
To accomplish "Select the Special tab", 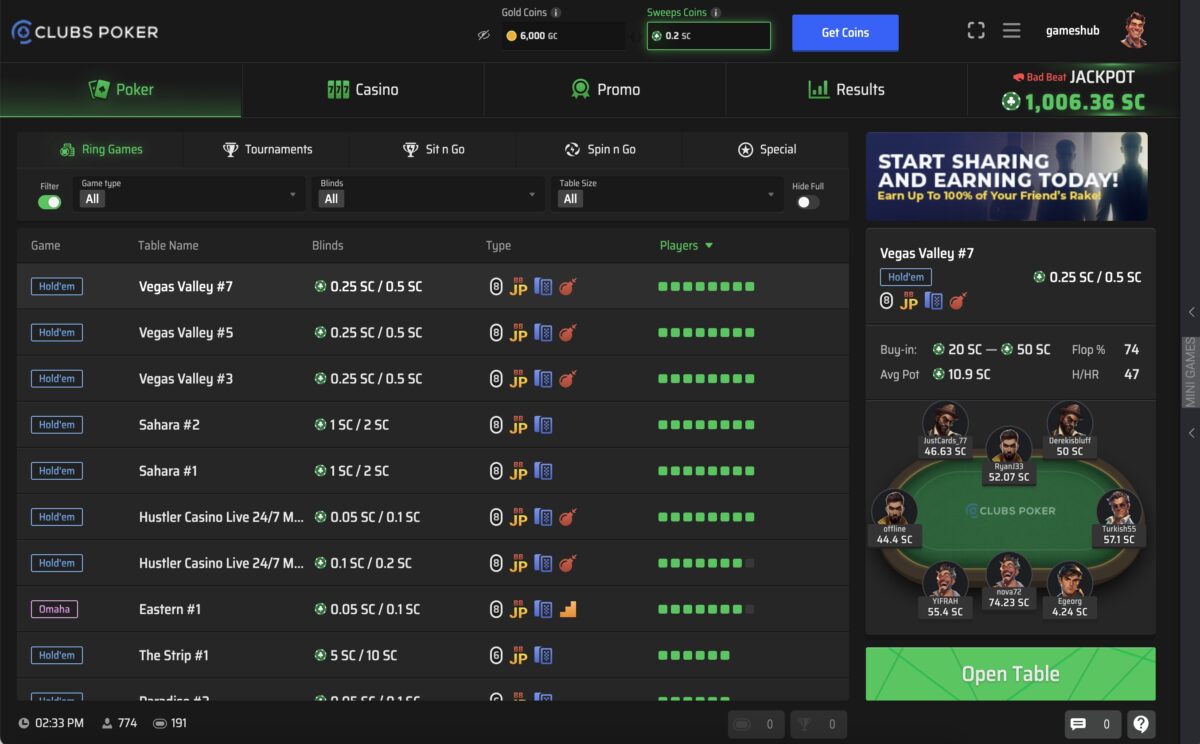I will [x=766, y=150].
